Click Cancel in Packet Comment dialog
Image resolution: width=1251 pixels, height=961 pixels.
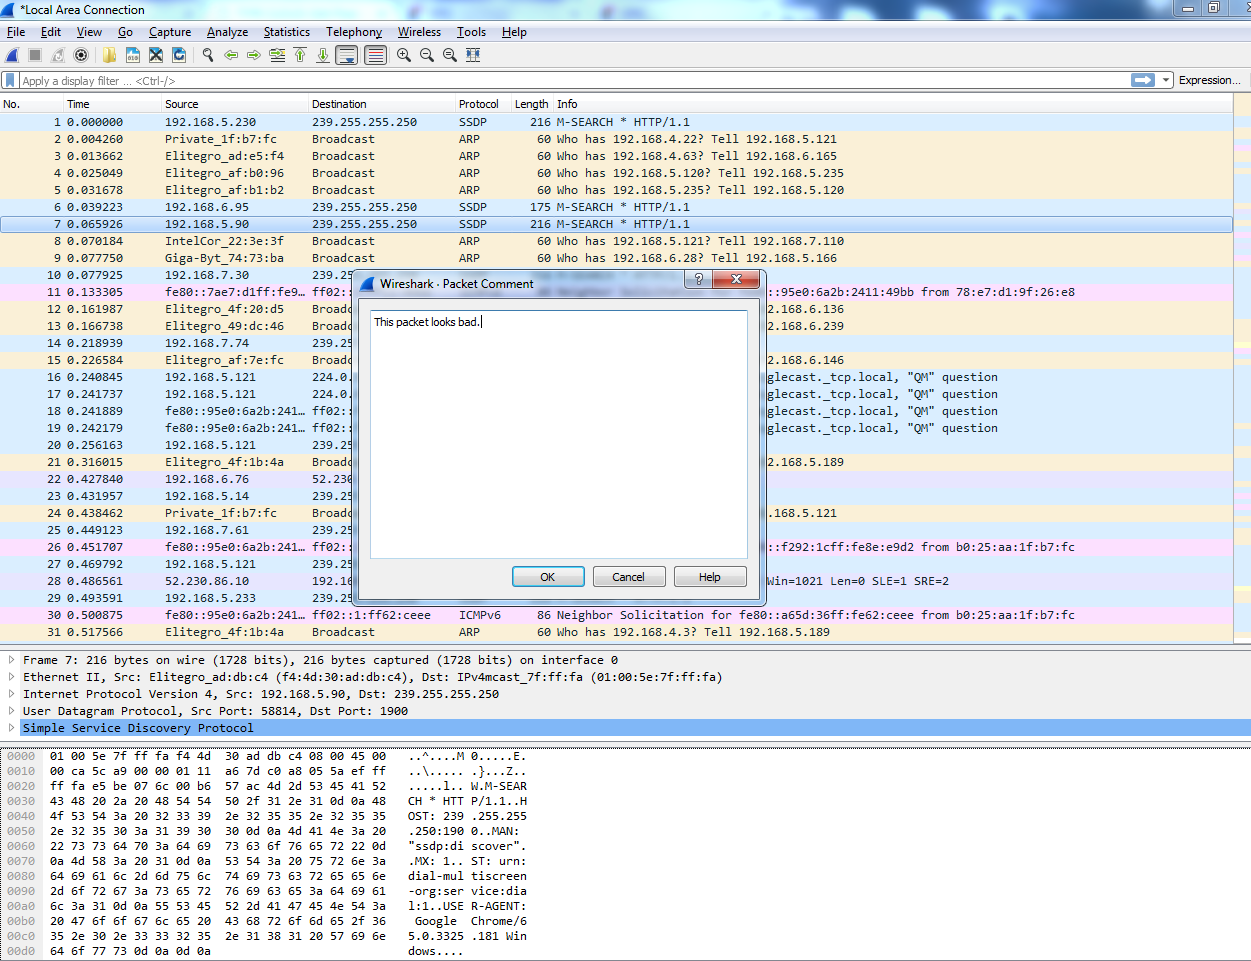point(628,577)
